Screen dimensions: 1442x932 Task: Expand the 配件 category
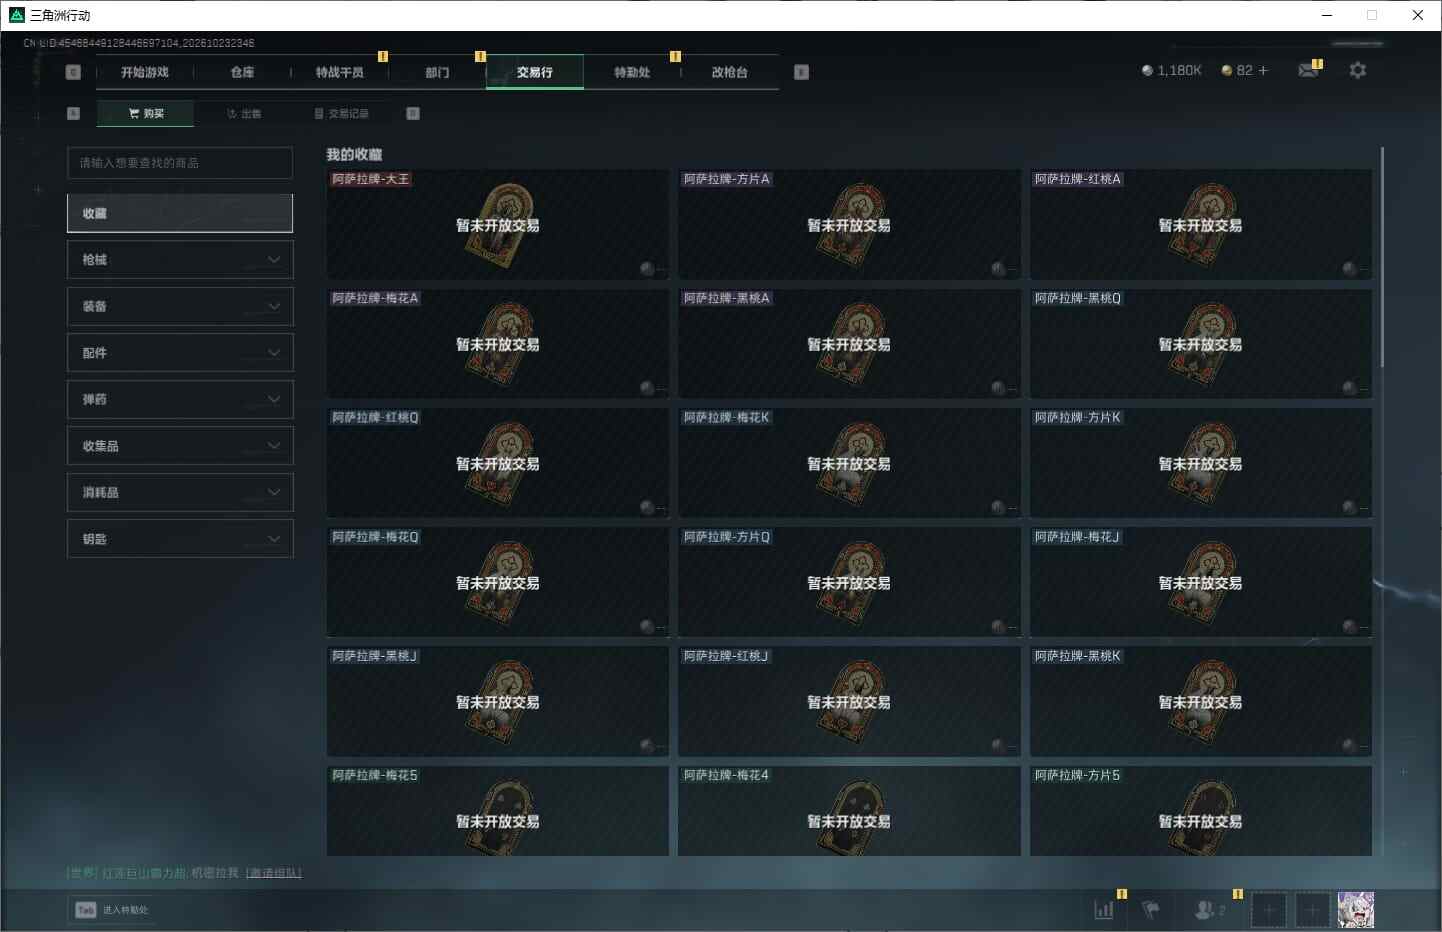click(180, 353)
